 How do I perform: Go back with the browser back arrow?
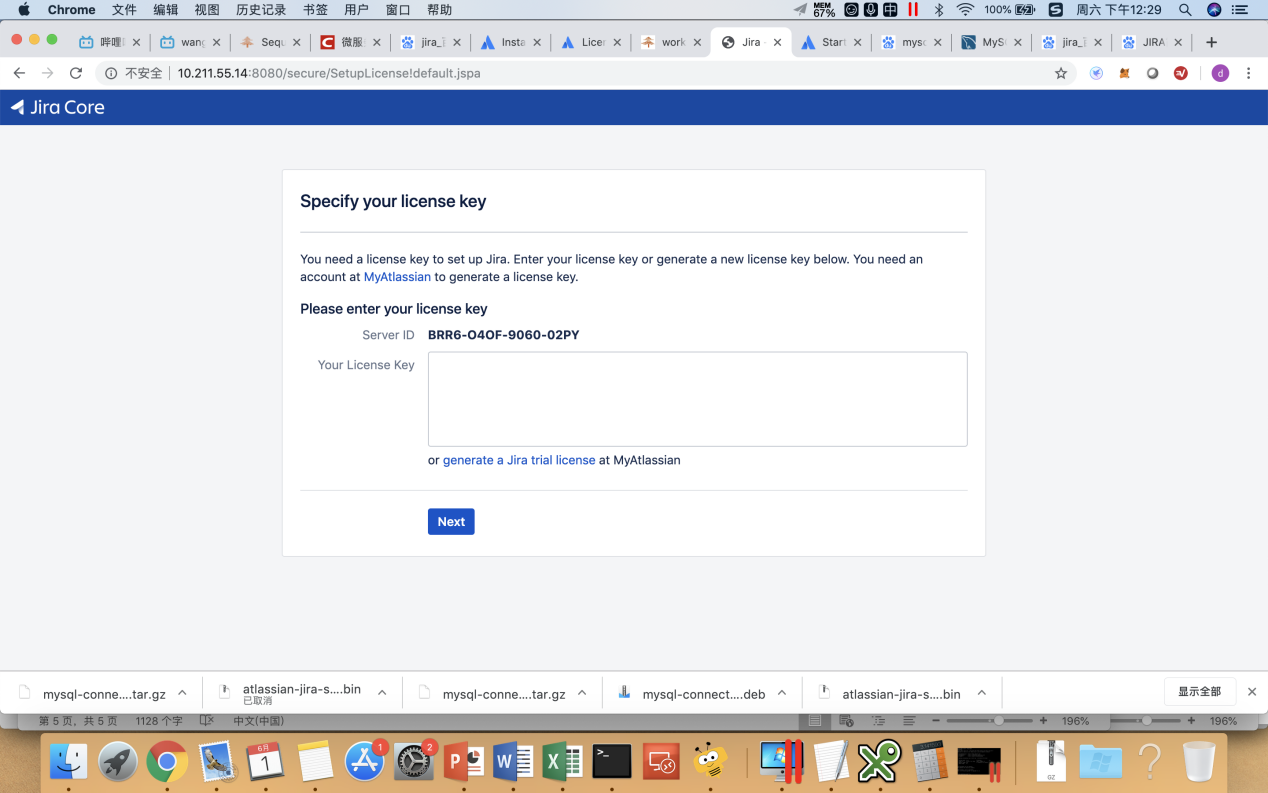[x=19, y=73]
